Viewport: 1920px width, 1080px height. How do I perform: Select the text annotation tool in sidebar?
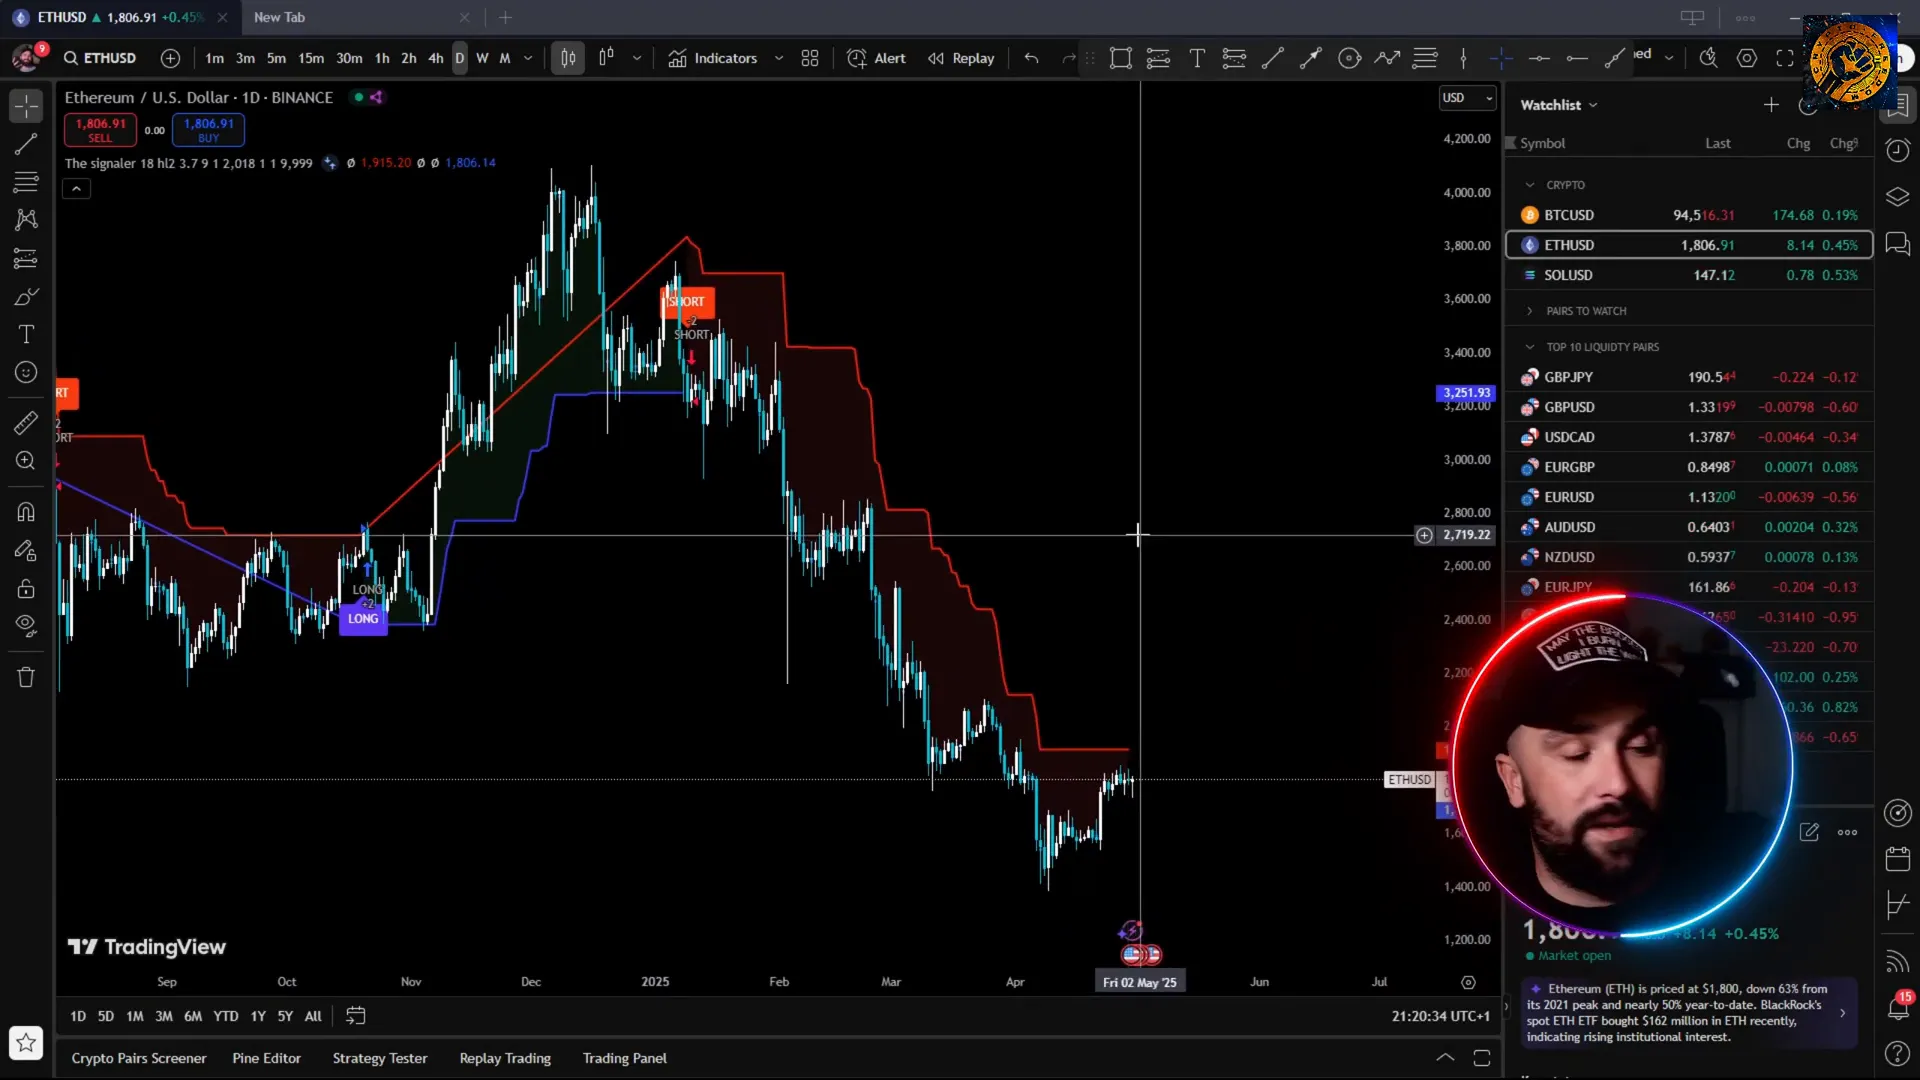click(x=26, y=335)
